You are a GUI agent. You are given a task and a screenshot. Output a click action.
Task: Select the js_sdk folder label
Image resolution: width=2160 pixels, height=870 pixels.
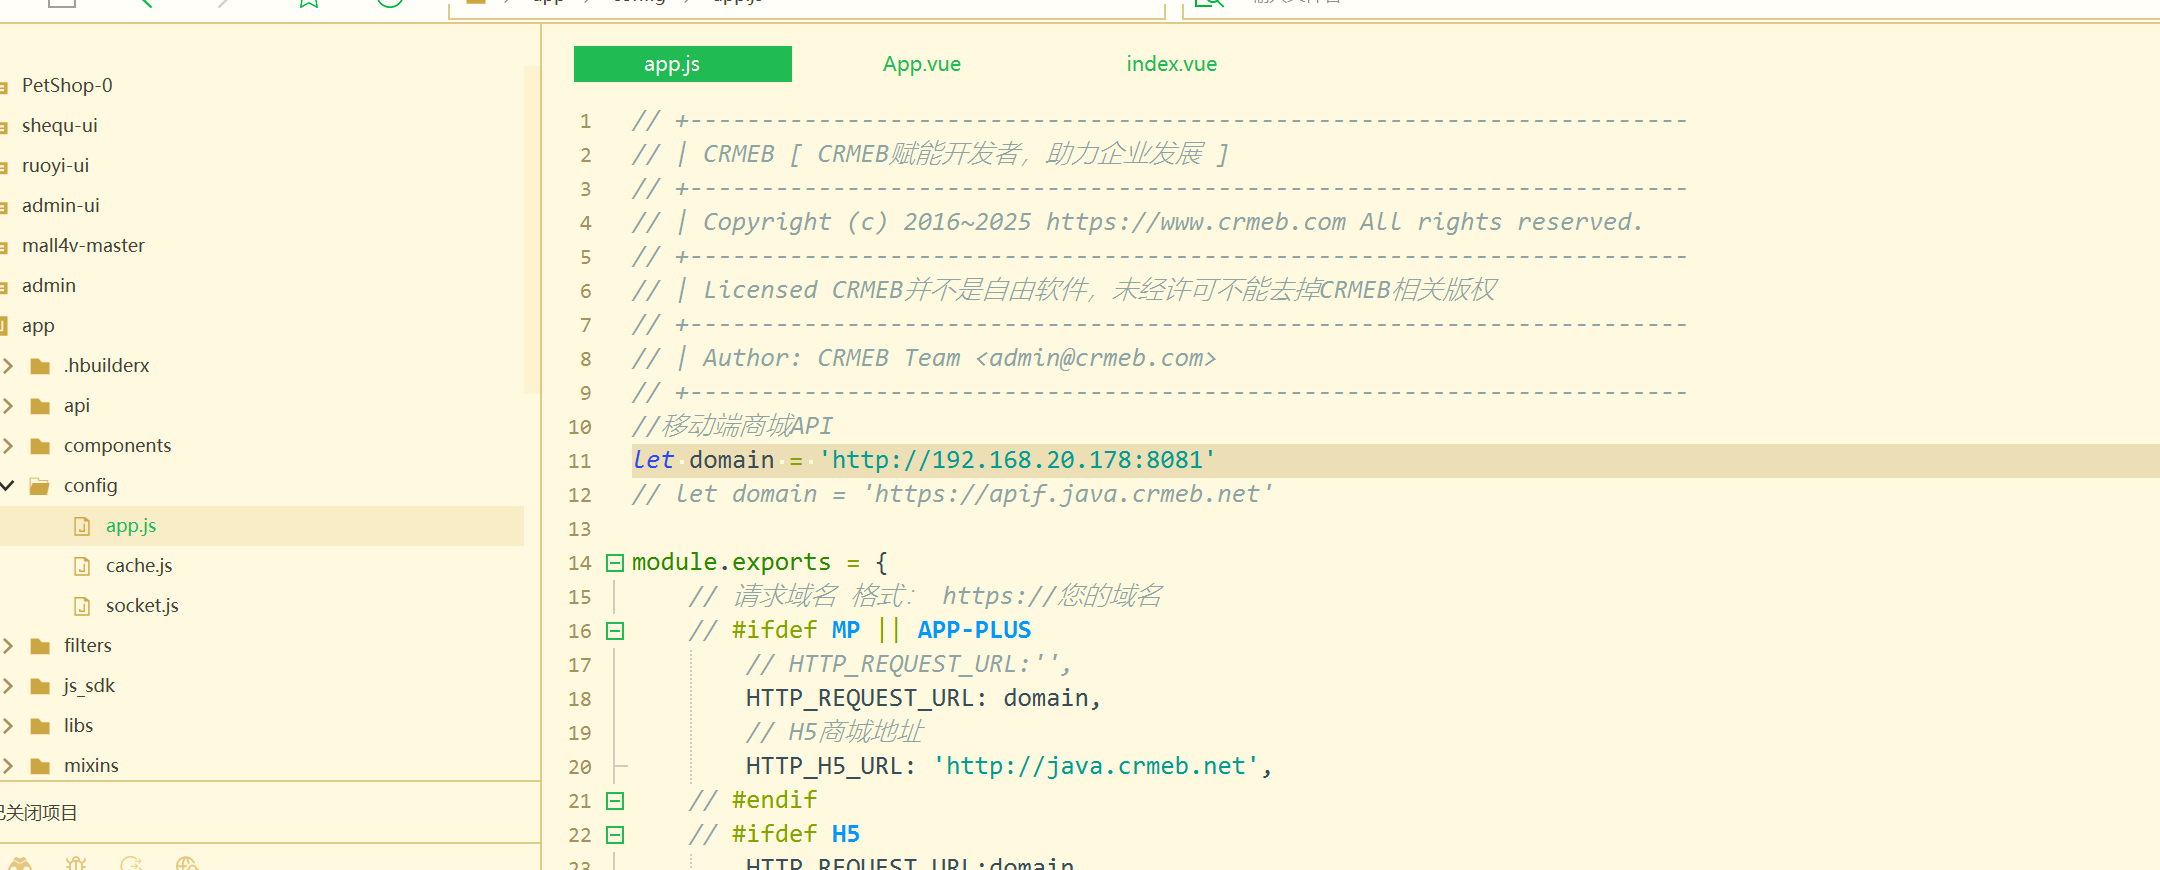[89, 686]
